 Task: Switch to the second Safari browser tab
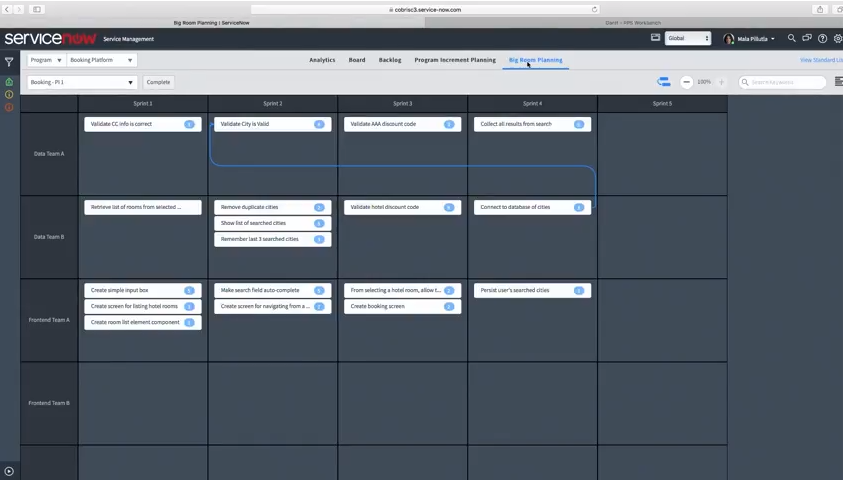coord(633,23)
